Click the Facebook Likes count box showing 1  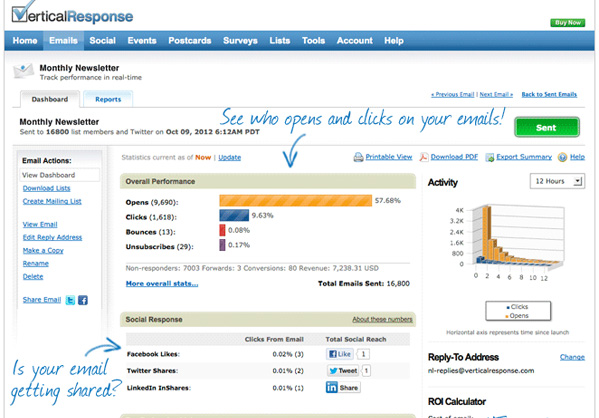pyautogui.click(x=363, y=354)
